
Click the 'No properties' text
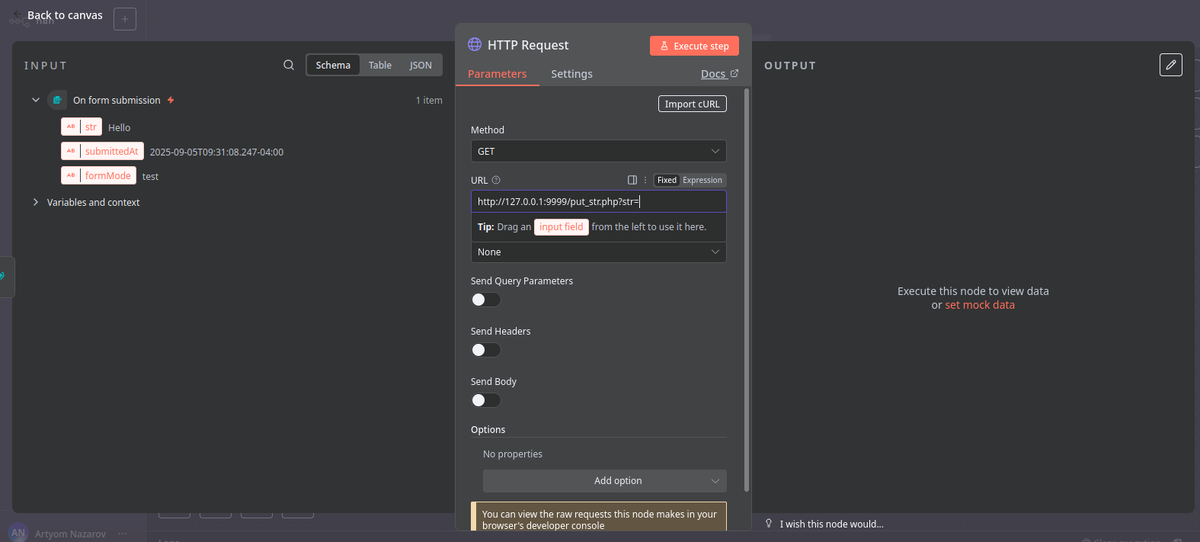click(513, 454)
